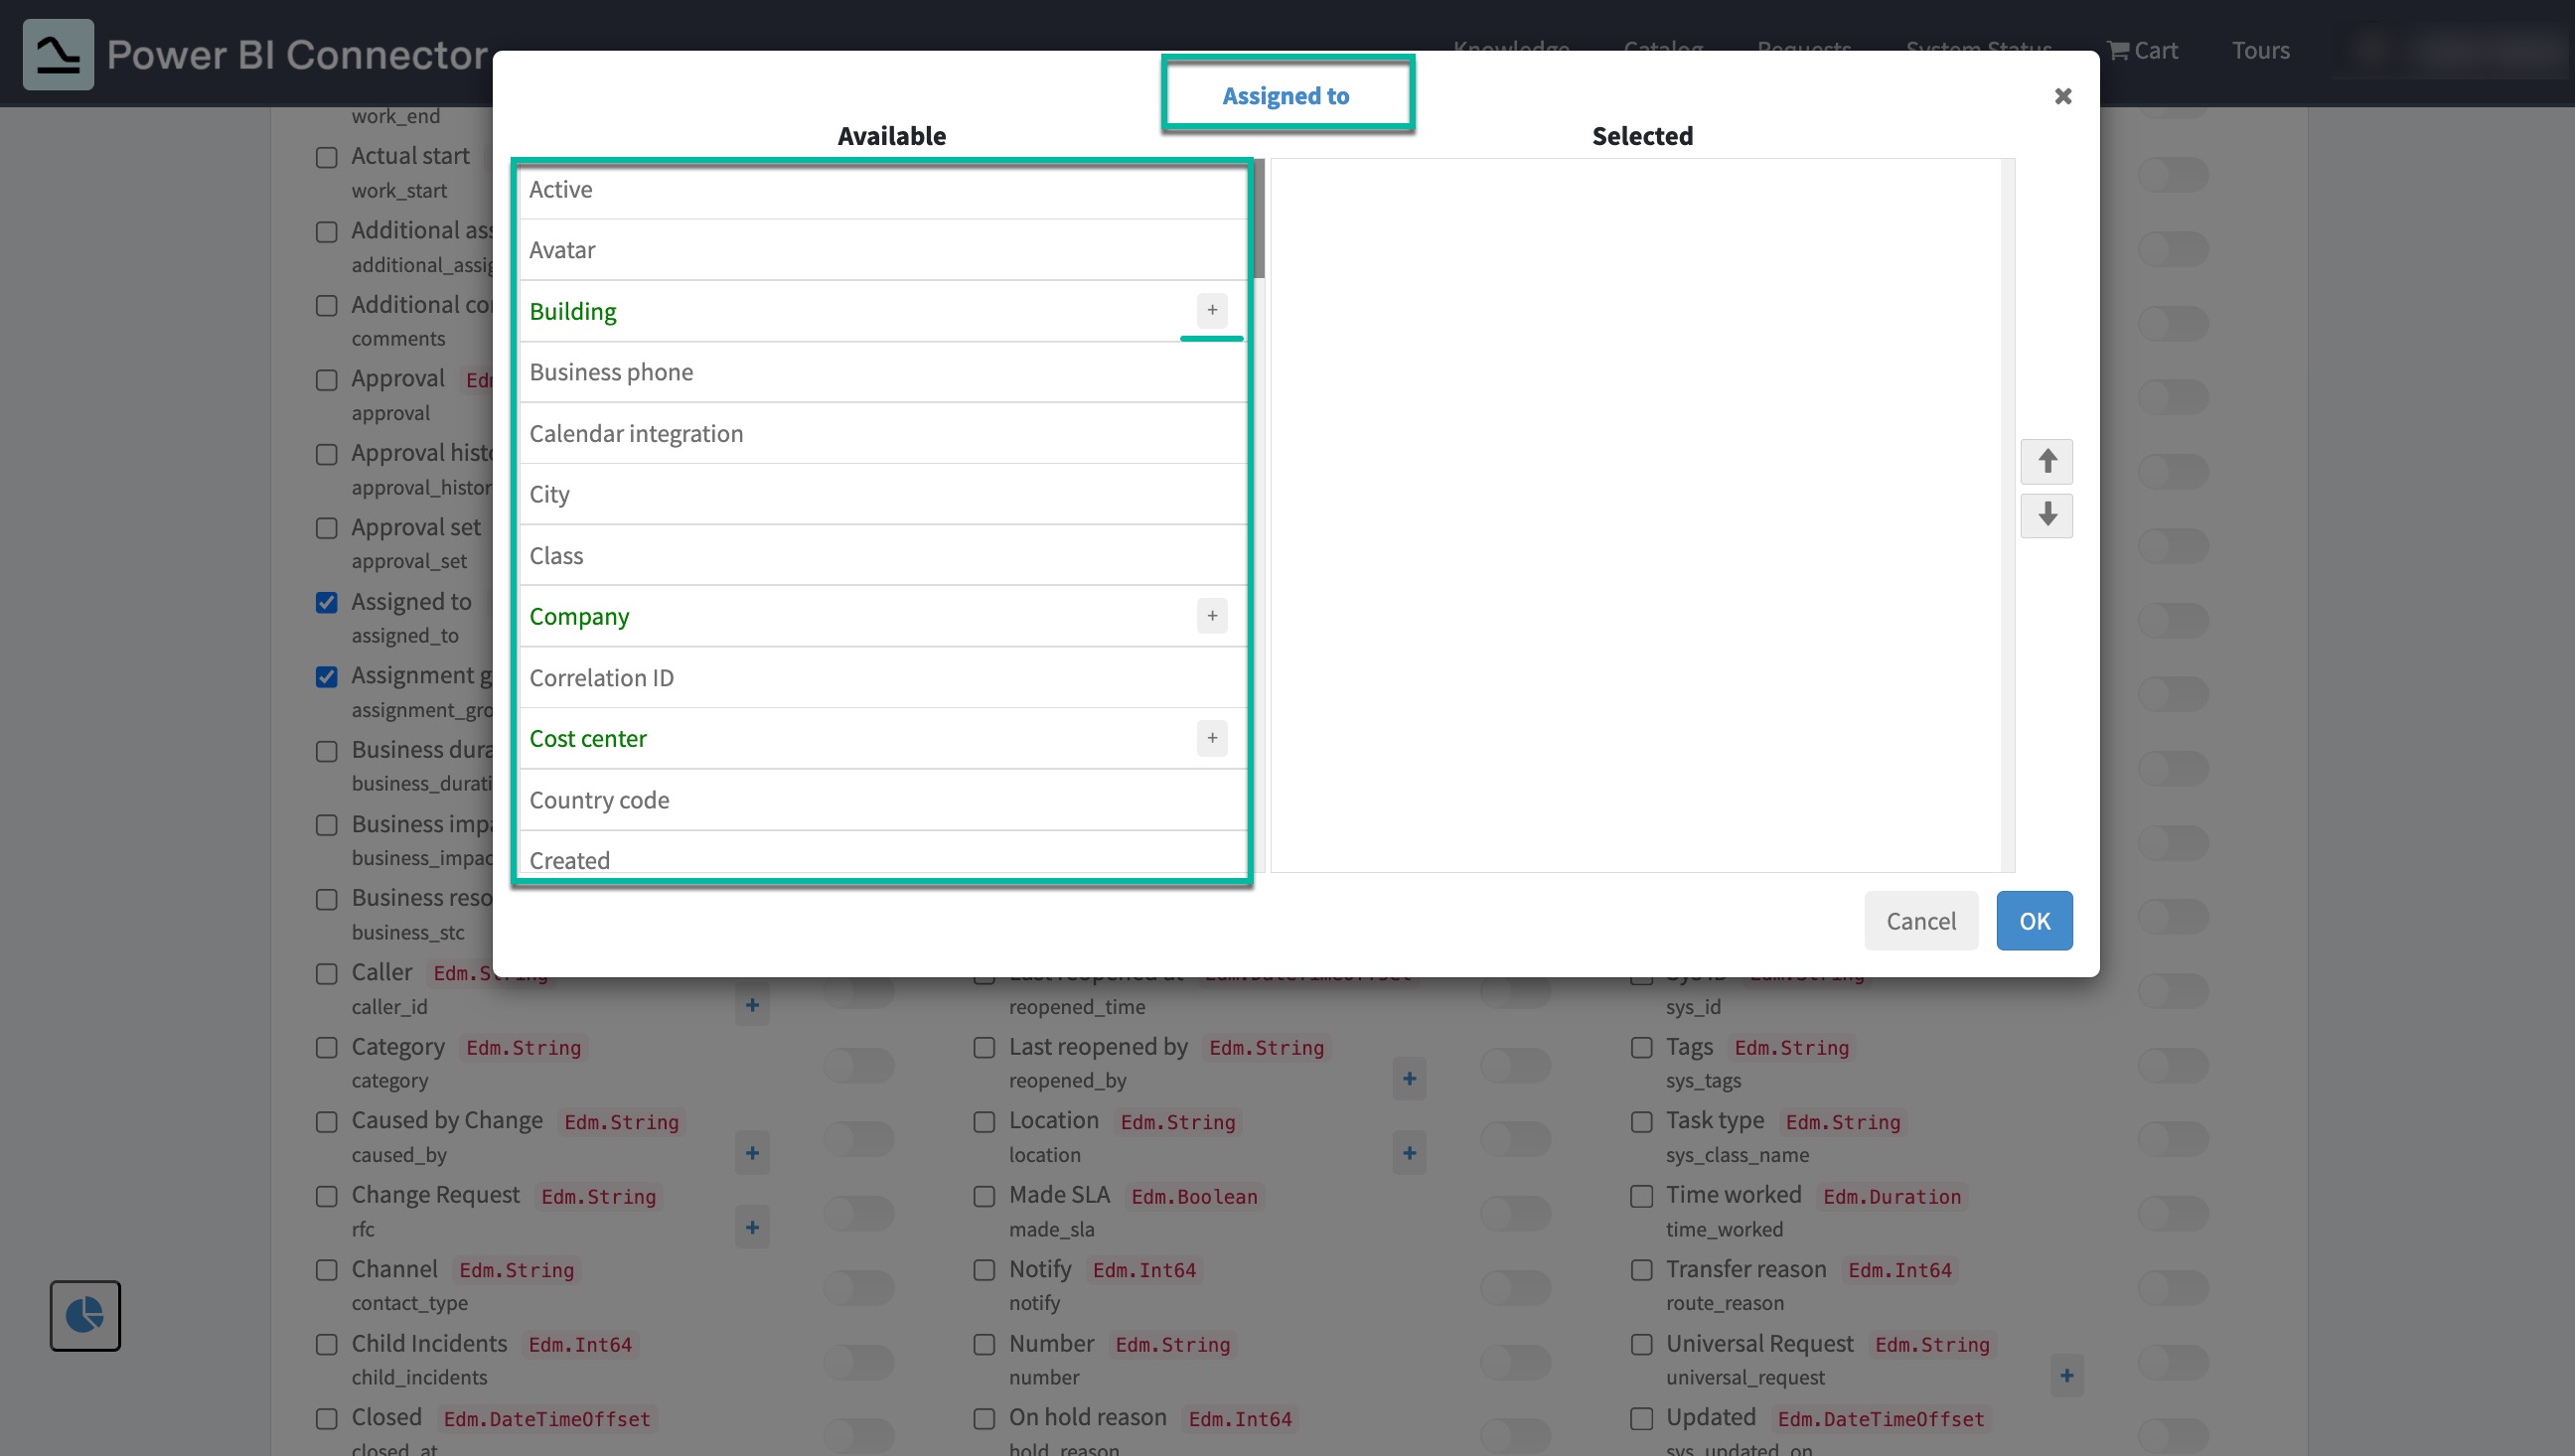The image size is (2575, 1456).
Task: Enable the Made SLA checkbox
Action: [984, 1196]
